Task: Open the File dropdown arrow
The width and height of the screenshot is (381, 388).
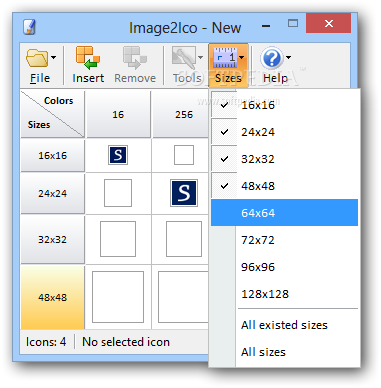Action: (54, 58)
